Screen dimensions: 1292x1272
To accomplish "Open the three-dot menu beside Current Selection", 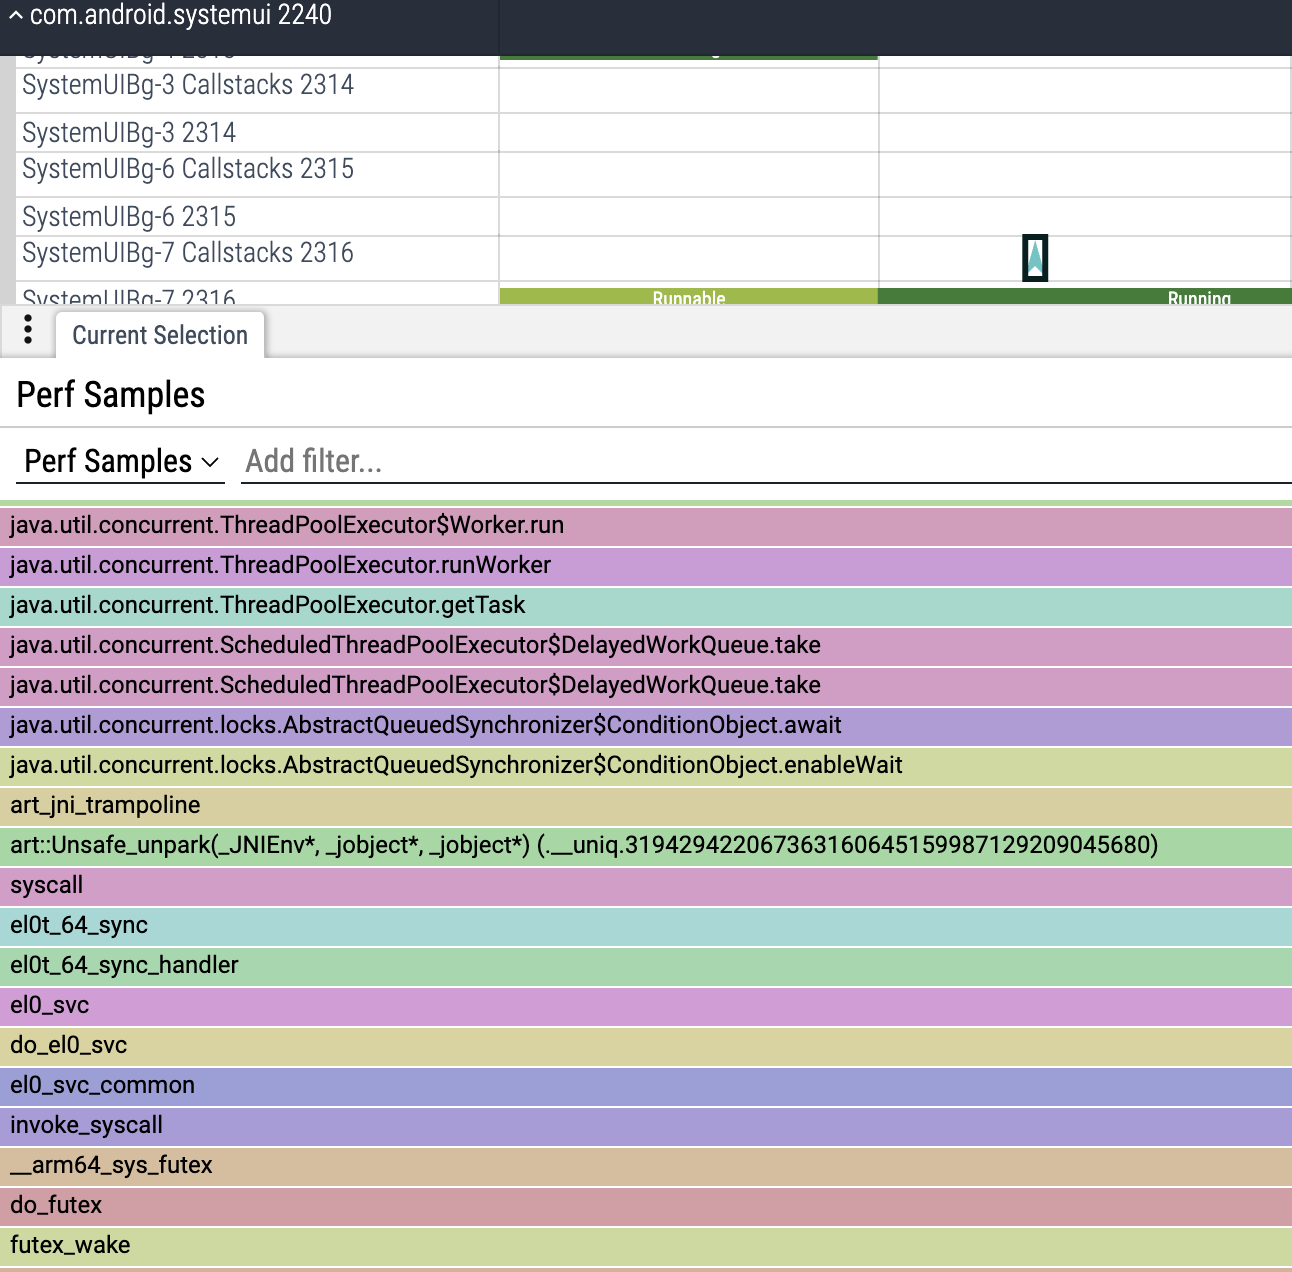I will pyautogui.click(x=28, y=330).
